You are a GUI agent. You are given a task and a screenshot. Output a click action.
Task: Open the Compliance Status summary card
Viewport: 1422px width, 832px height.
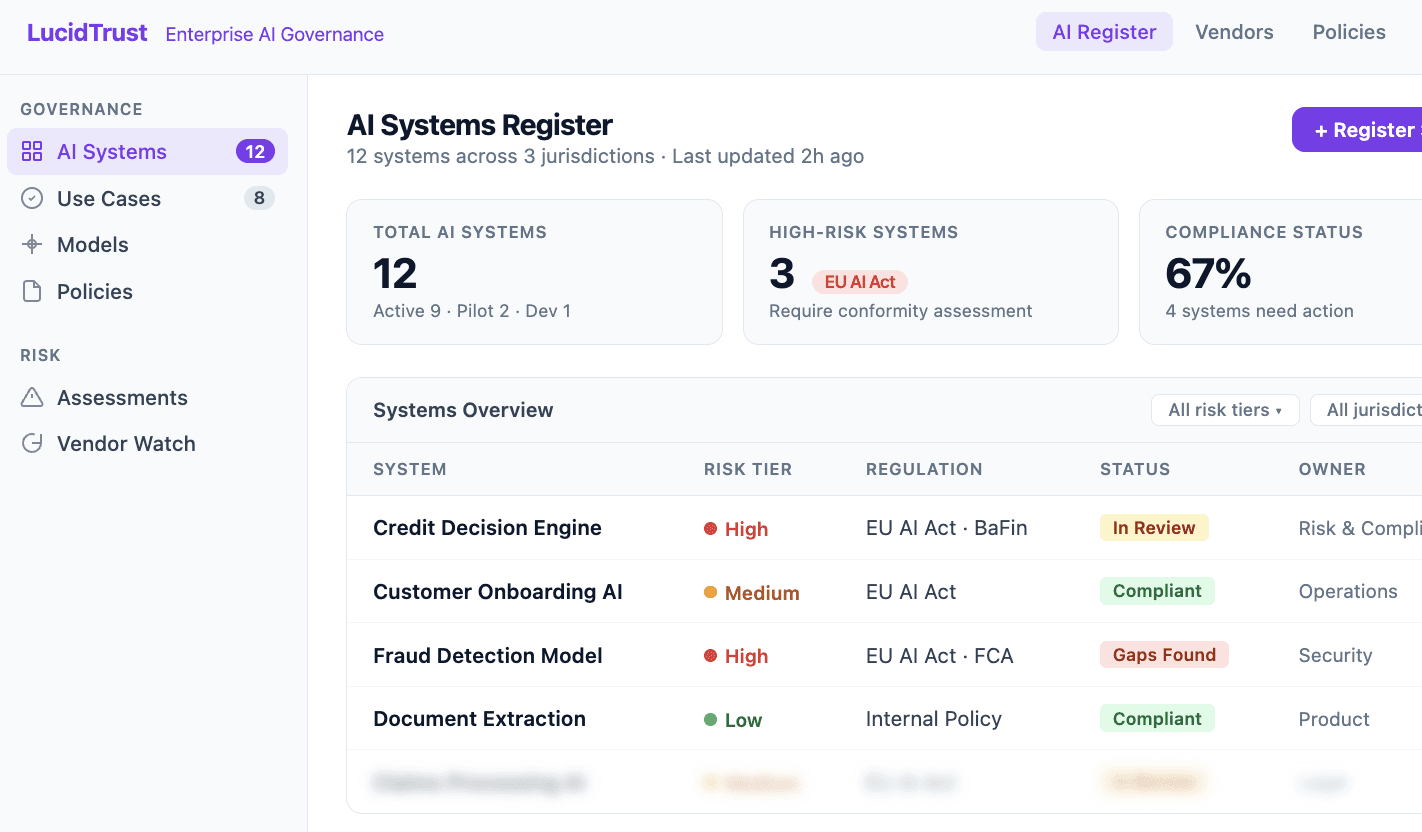tap(1281, 272)
